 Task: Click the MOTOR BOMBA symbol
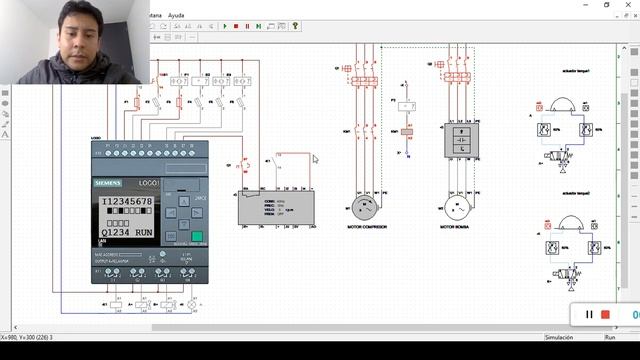tap(458, 208)
